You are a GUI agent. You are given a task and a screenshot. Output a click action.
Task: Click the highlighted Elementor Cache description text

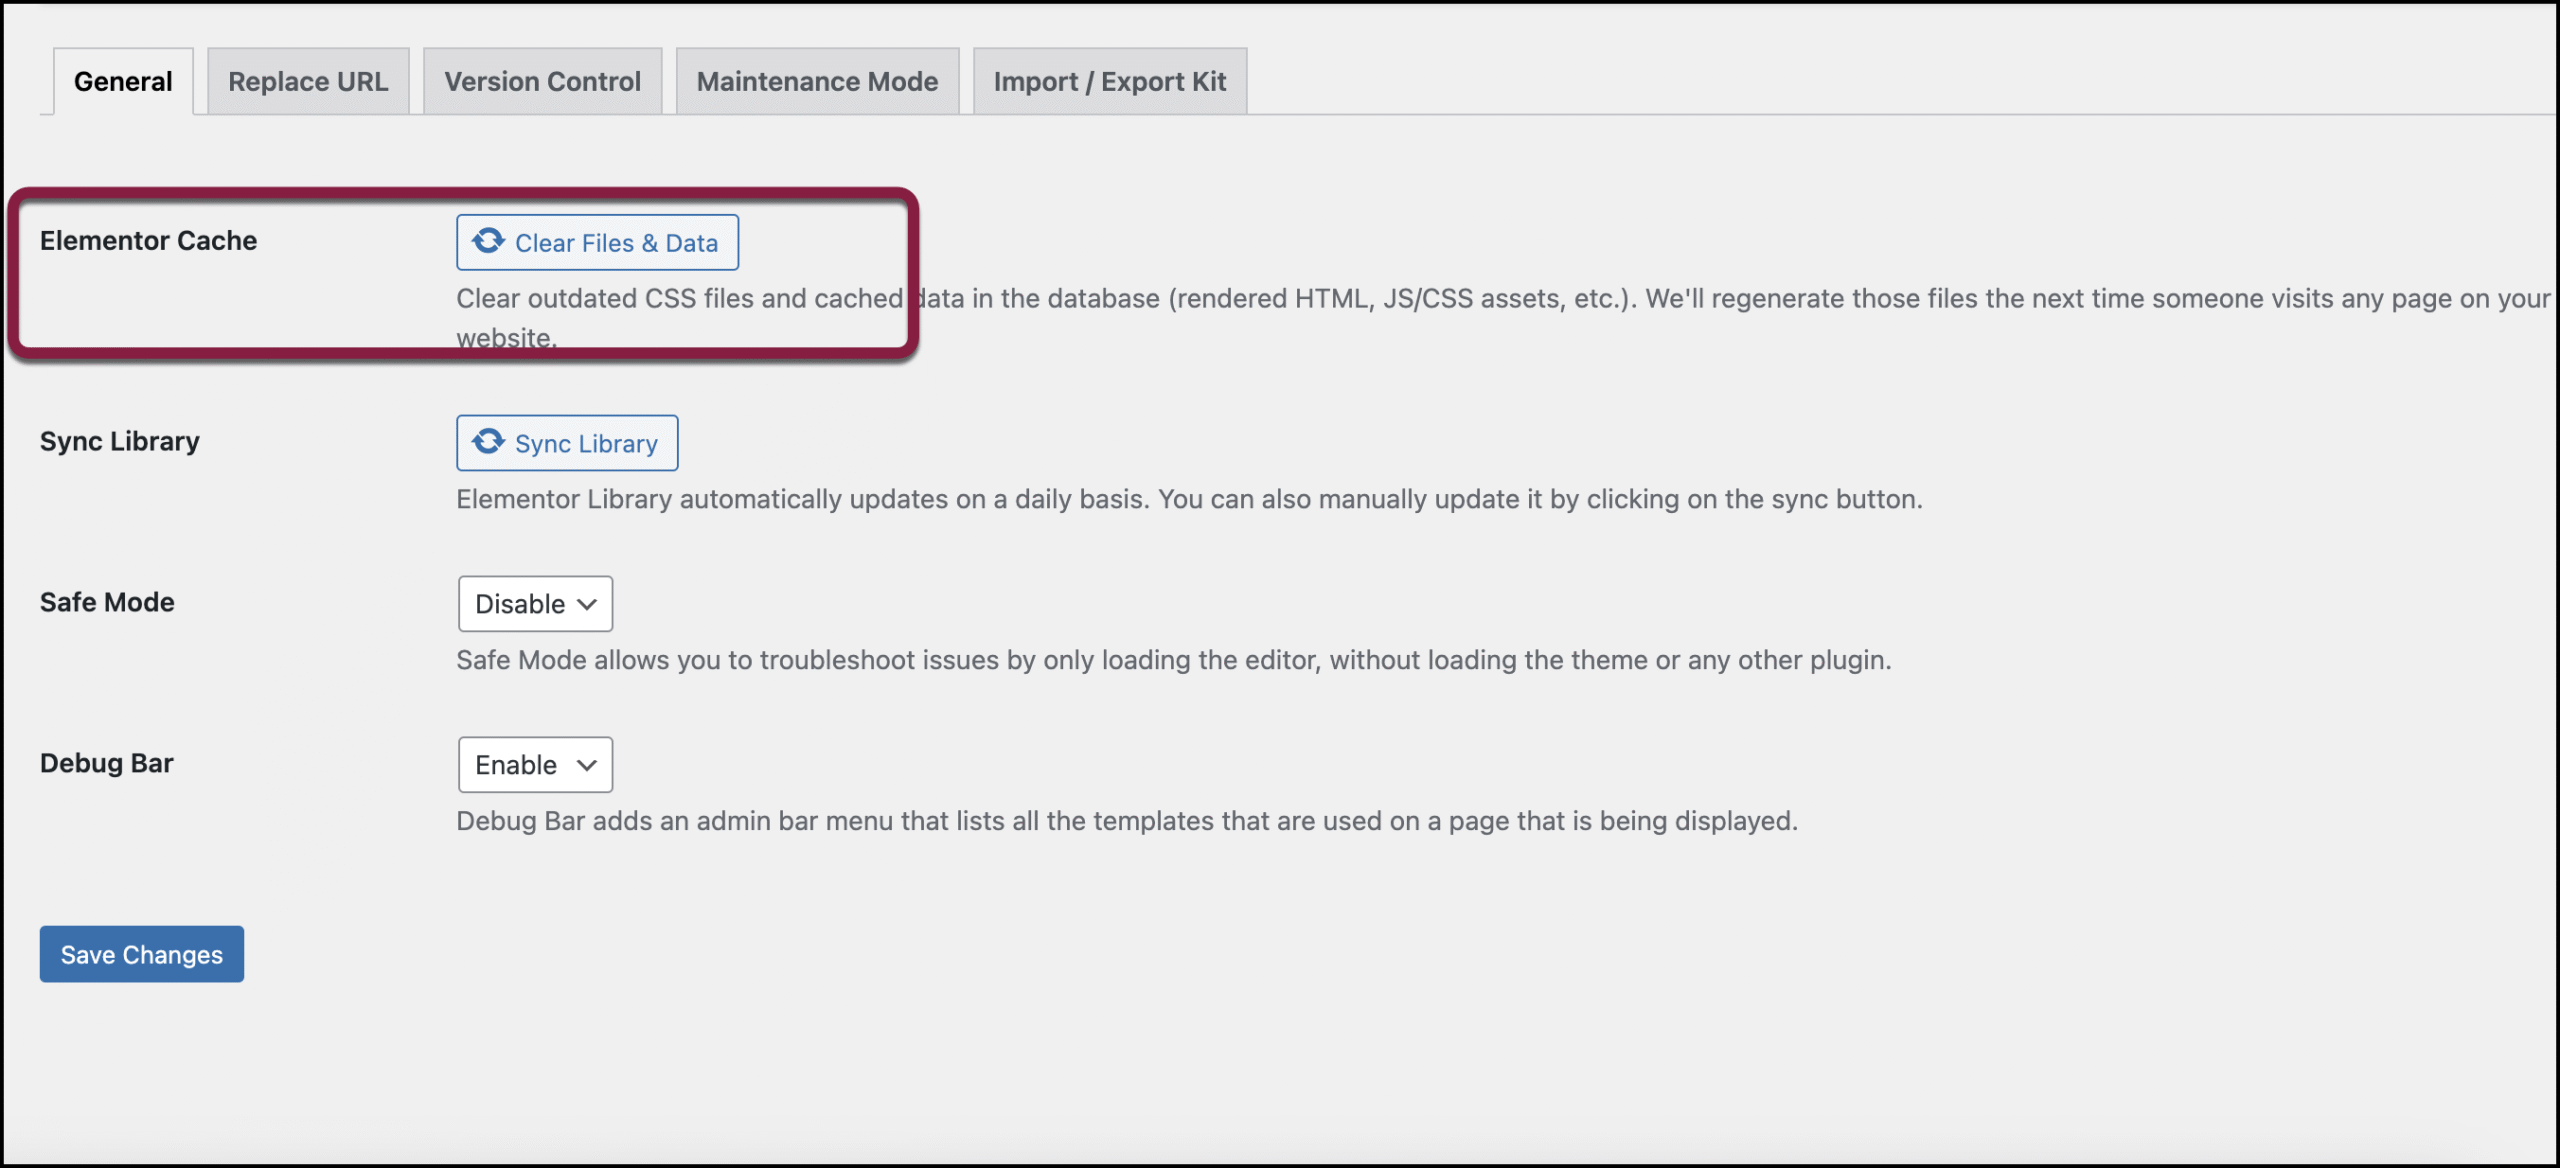pyautogui.click(x=680, y=298)
